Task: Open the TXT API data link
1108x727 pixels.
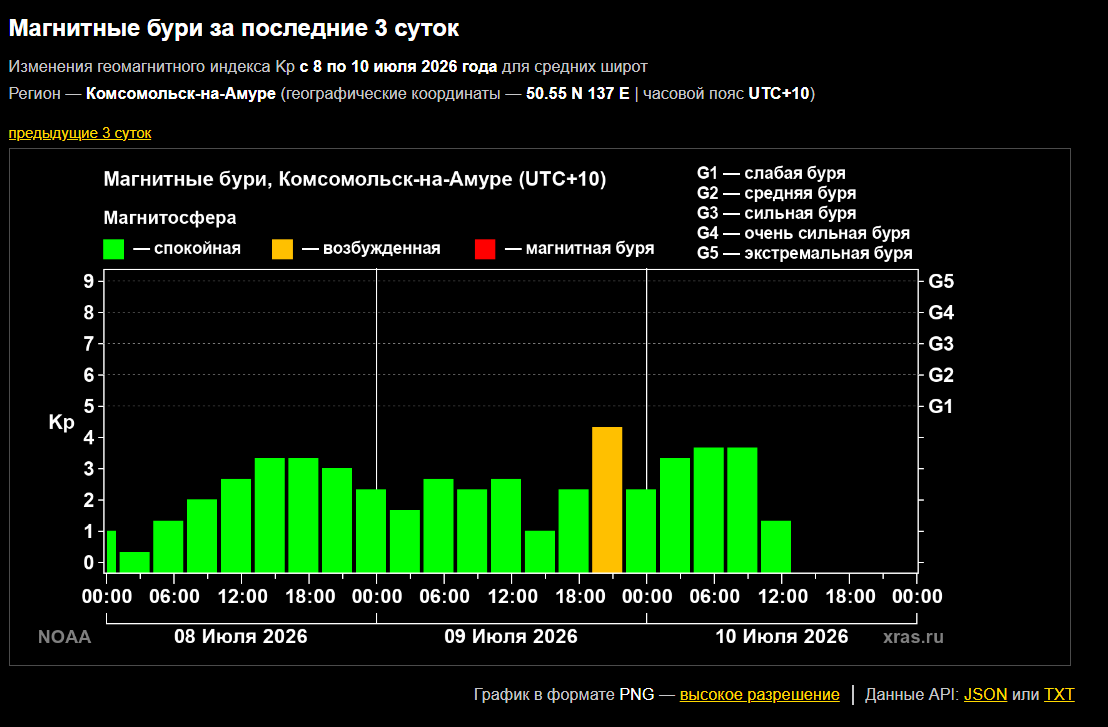Action: click(1059, 695)
